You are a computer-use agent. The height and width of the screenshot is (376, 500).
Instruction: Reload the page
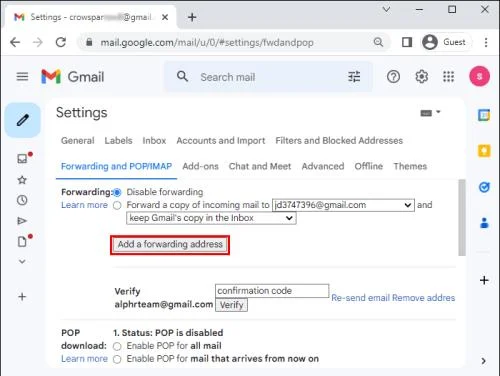point(60,42)
